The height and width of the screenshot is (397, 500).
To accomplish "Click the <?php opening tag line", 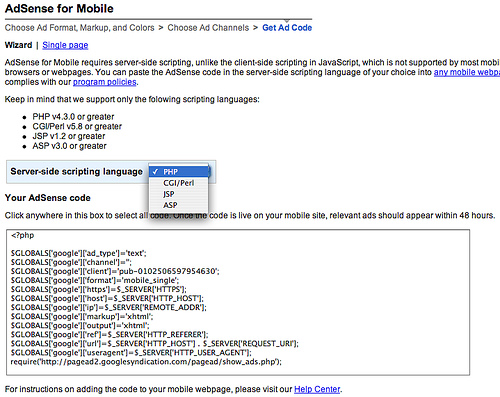I will point(22,235).
